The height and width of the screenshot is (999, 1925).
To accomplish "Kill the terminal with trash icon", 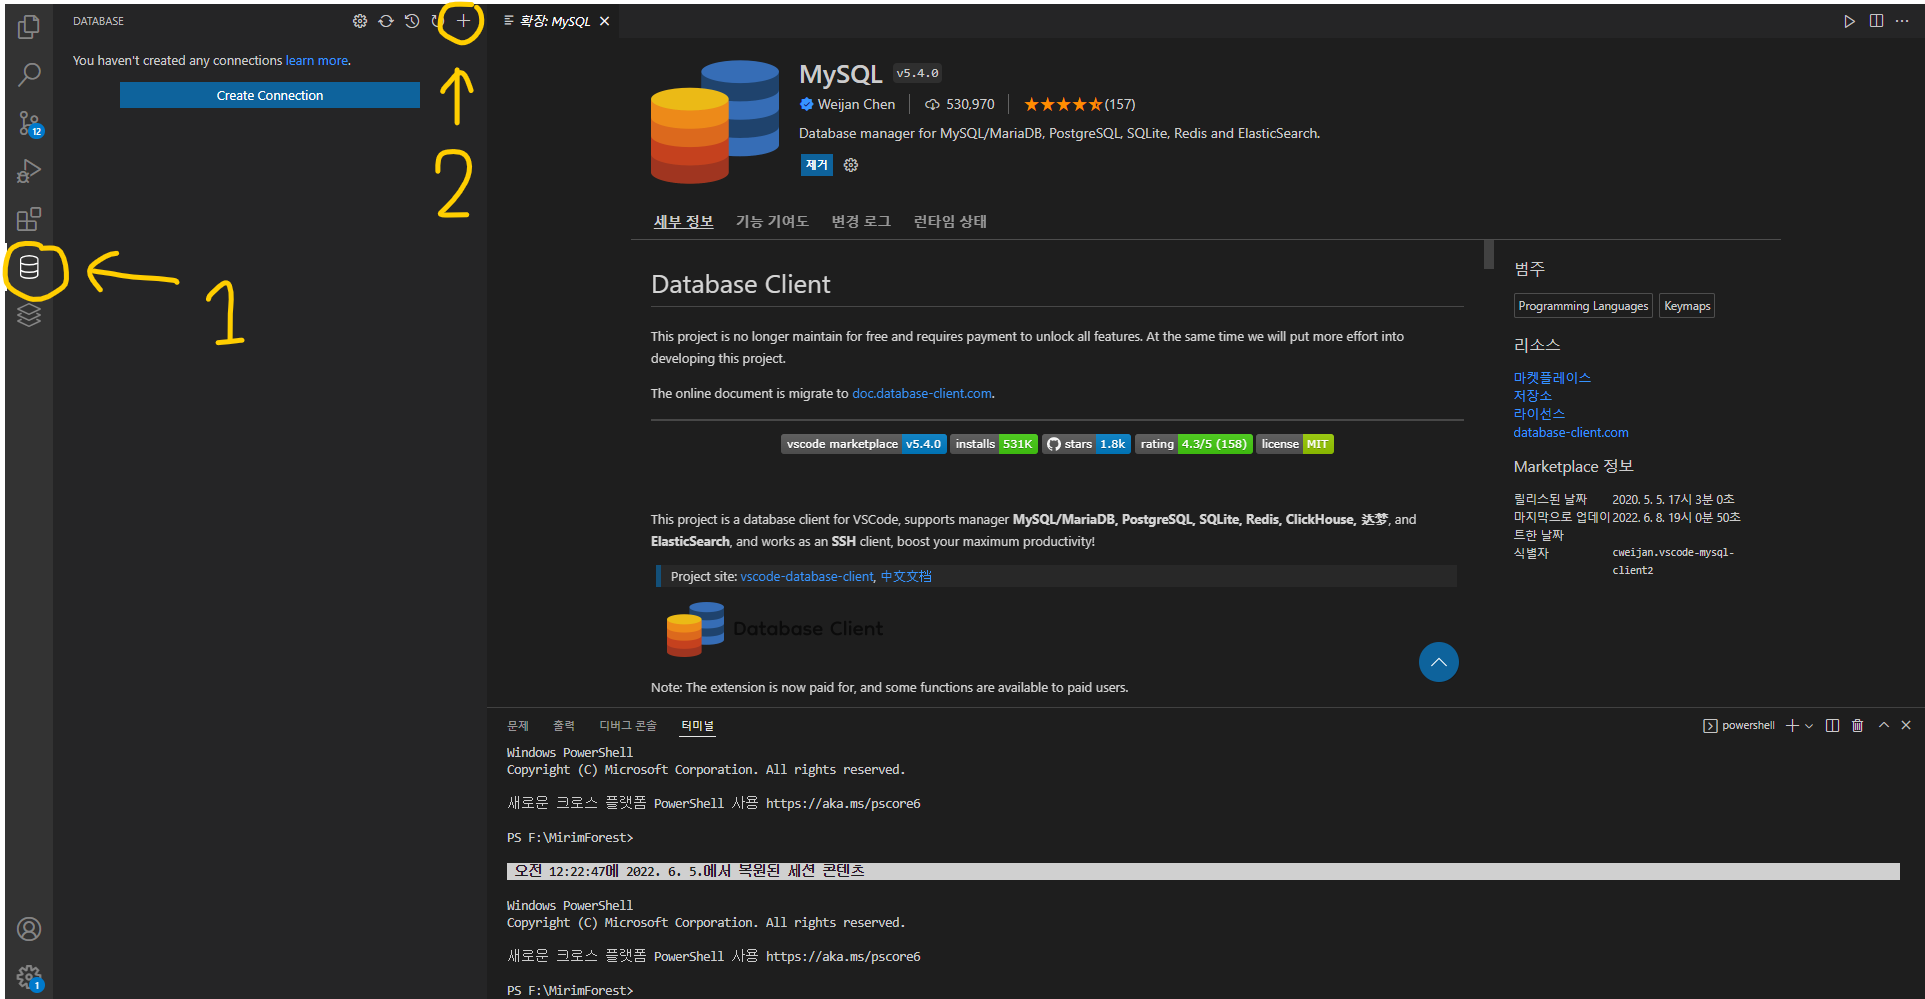I will click(1857, 726).
